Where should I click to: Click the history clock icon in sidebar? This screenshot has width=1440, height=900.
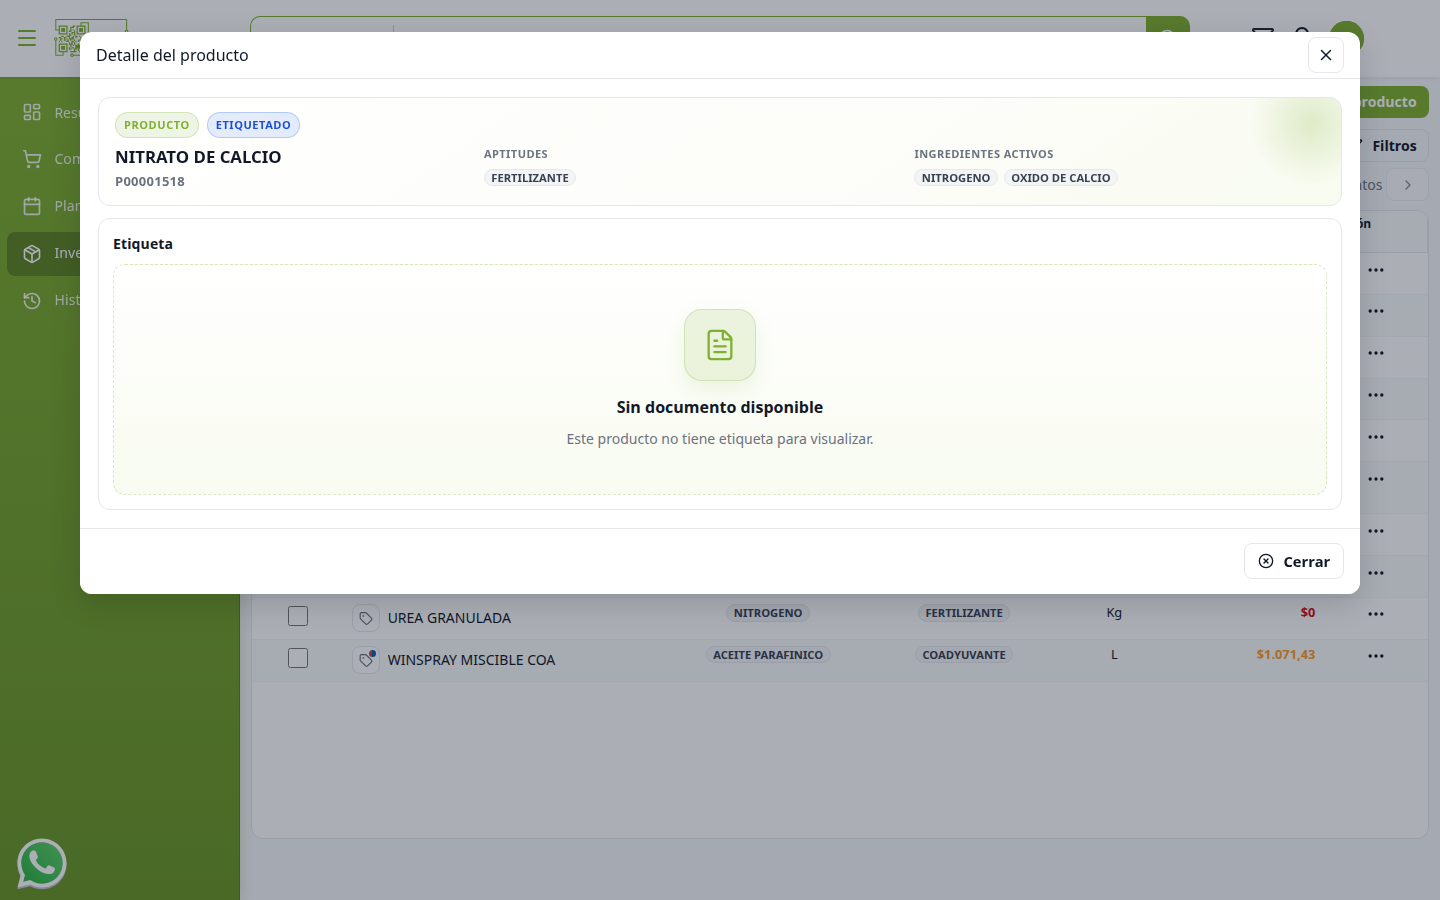(32, 300)
